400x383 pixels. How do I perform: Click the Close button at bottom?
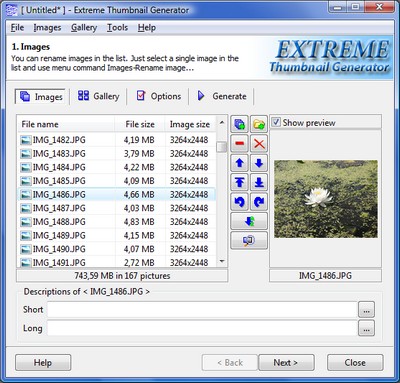click(x=355, y=362)
